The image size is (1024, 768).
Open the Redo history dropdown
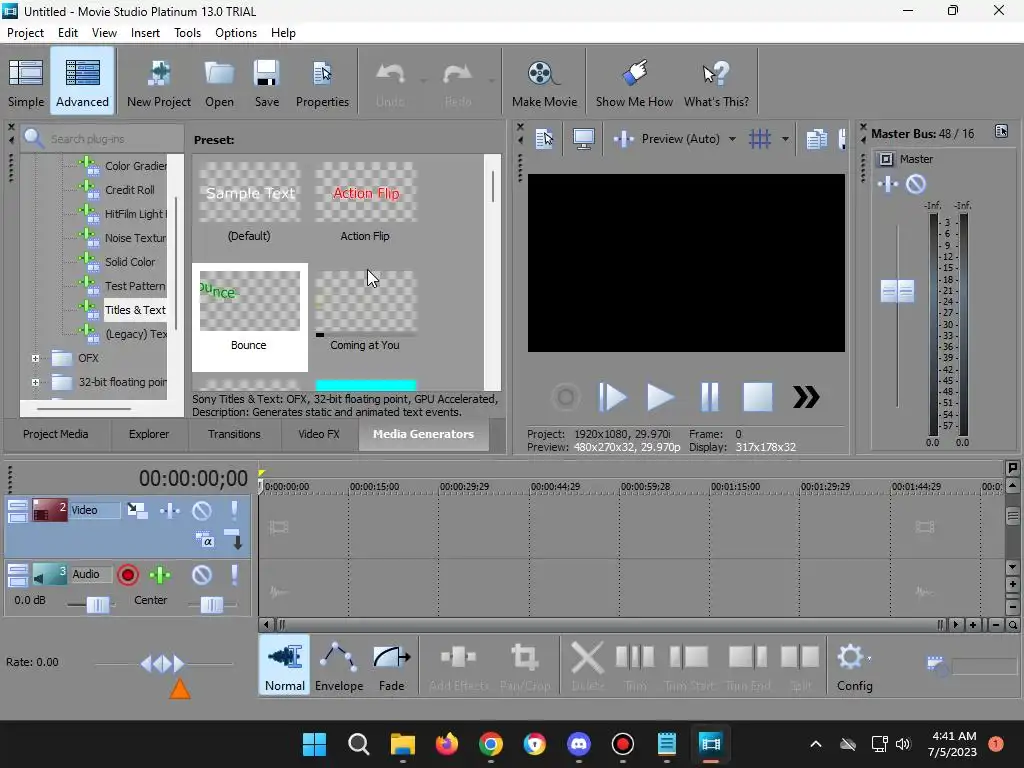coord(491,82)
